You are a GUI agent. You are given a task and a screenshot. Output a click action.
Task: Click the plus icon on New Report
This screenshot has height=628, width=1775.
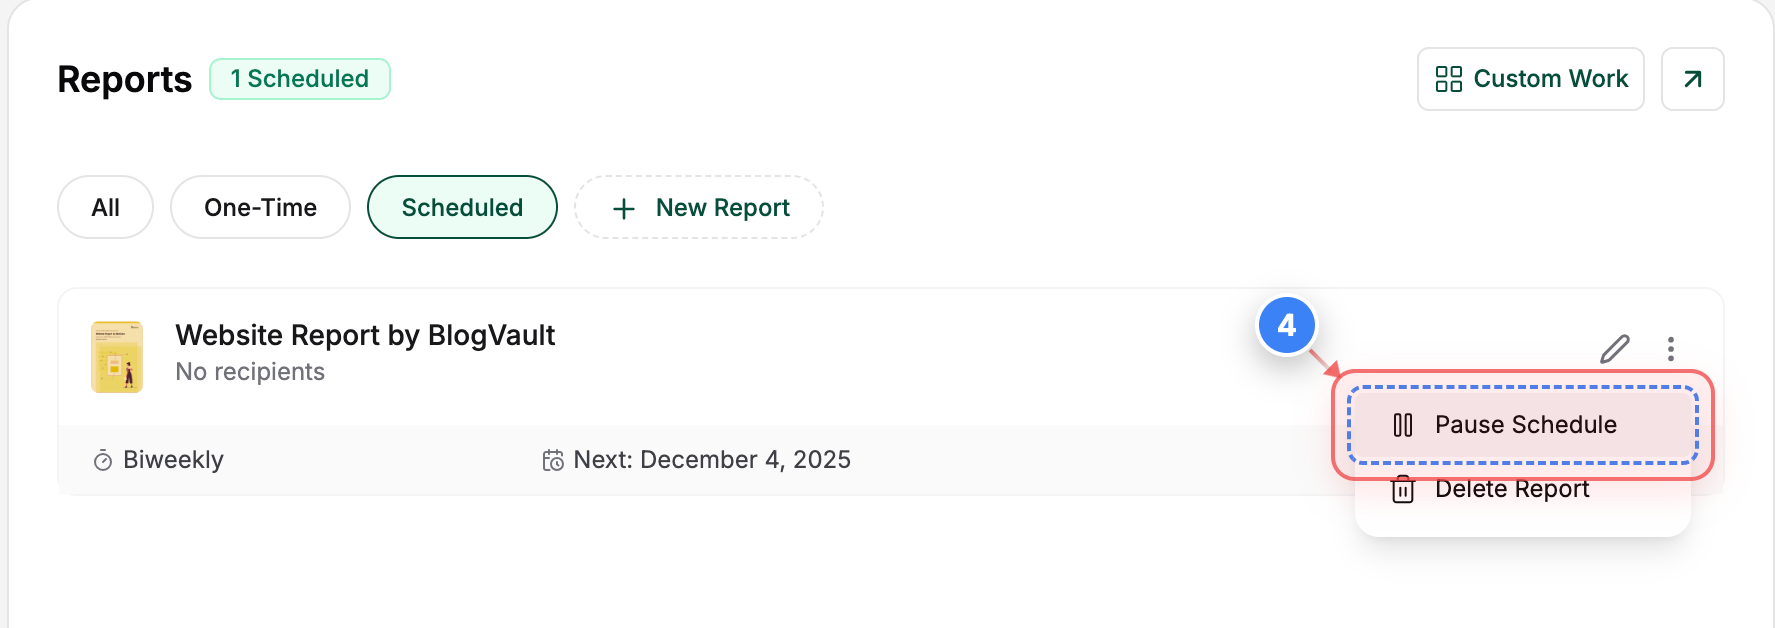coord(623,208)
